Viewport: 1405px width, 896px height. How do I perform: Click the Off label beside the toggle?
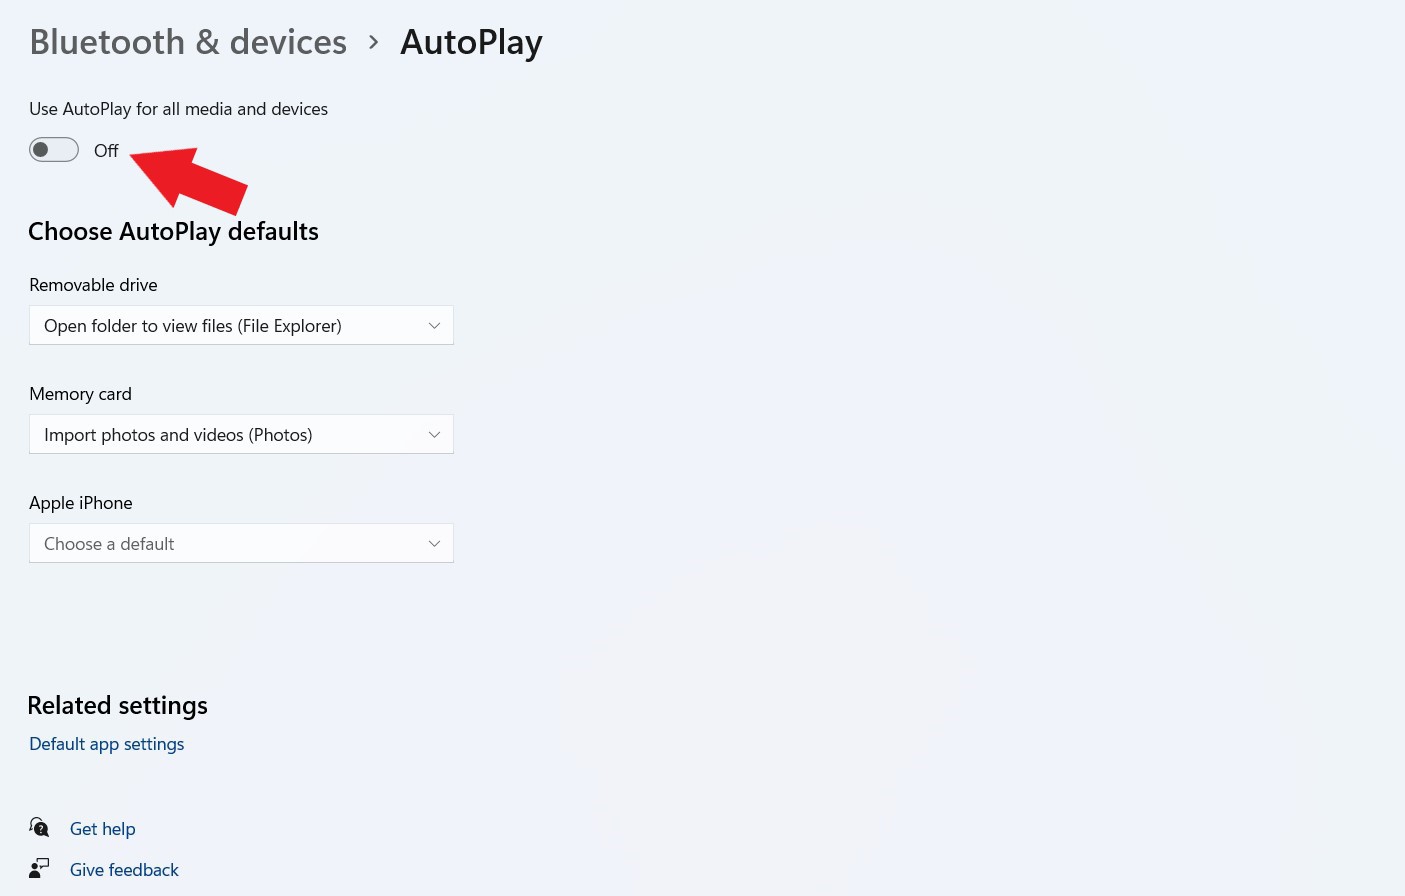[x=106, y=151]
